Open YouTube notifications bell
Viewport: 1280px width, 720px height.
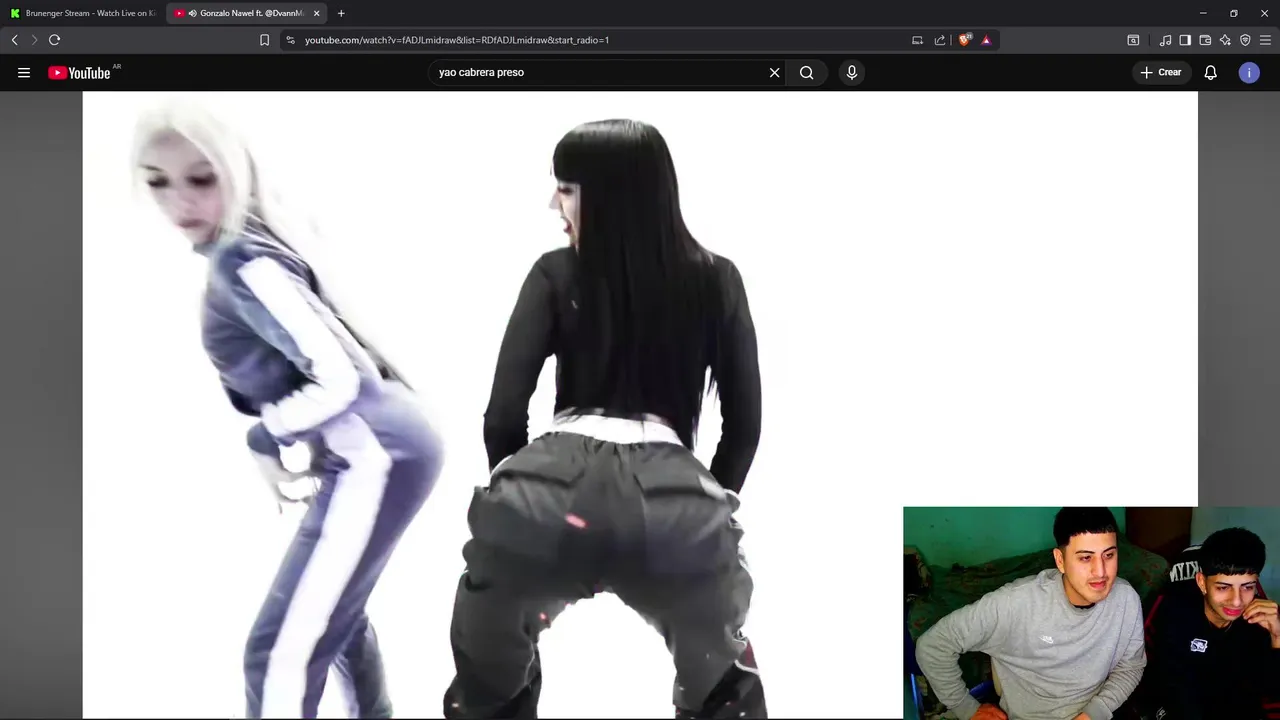click(1210, 72)
